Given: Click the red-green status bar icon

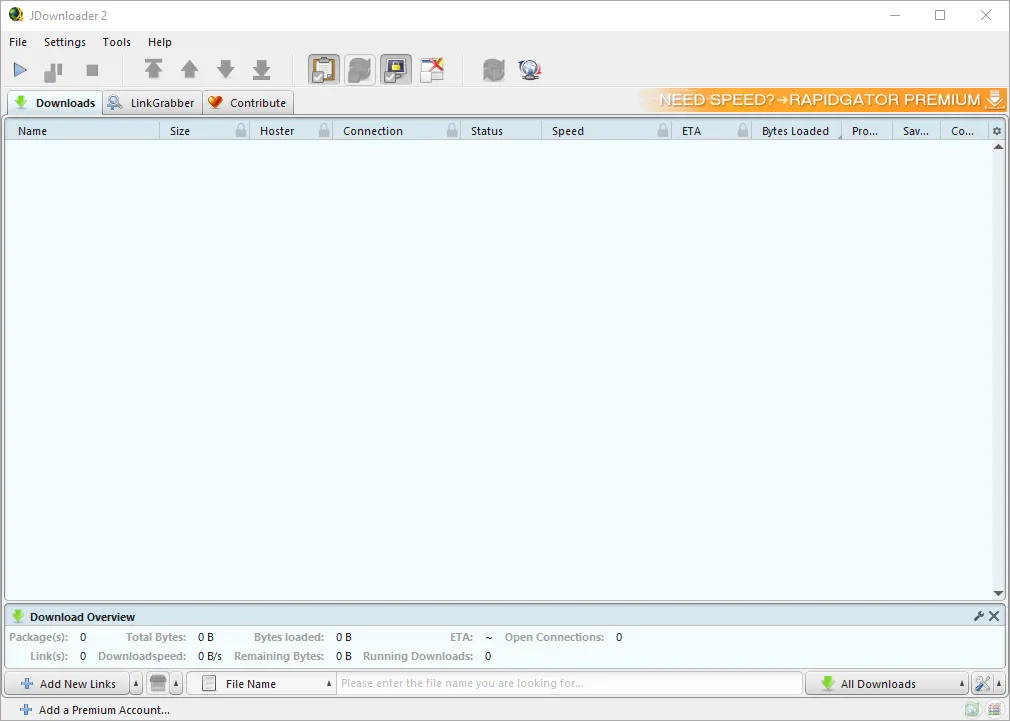Looking at the screenshot, I should click(x=995, y=710).
